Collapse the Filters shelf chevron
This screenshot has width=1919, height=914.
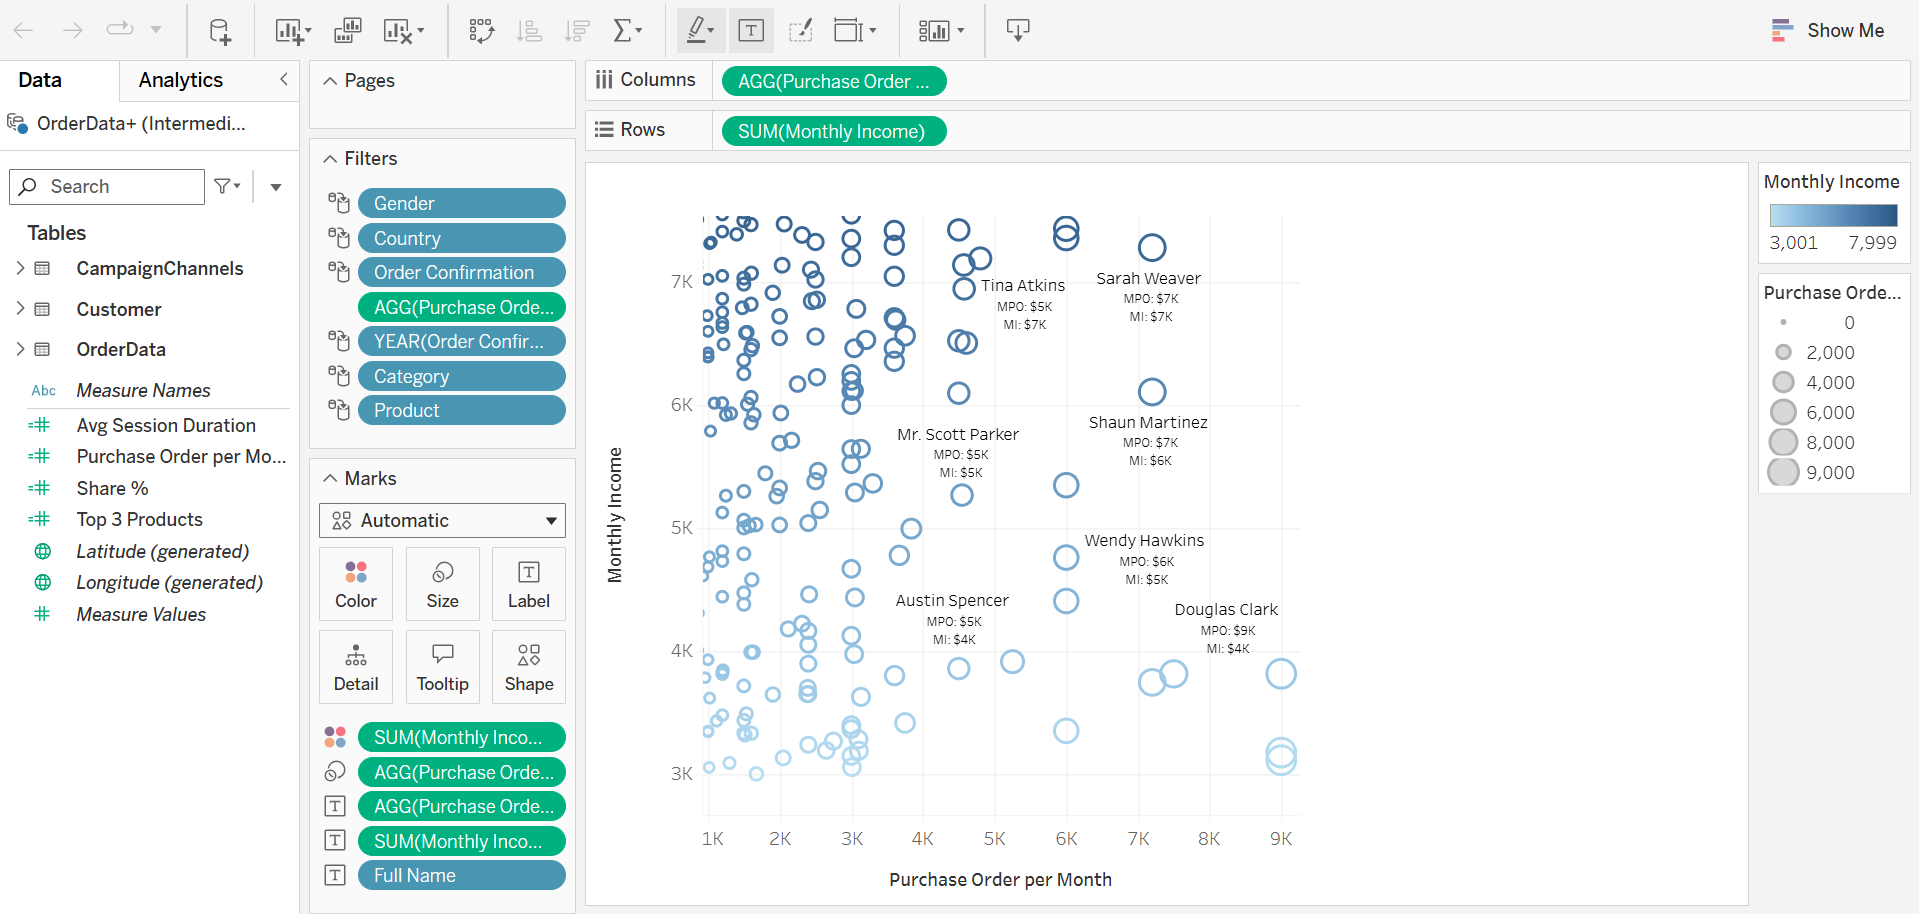coord(330,159)
